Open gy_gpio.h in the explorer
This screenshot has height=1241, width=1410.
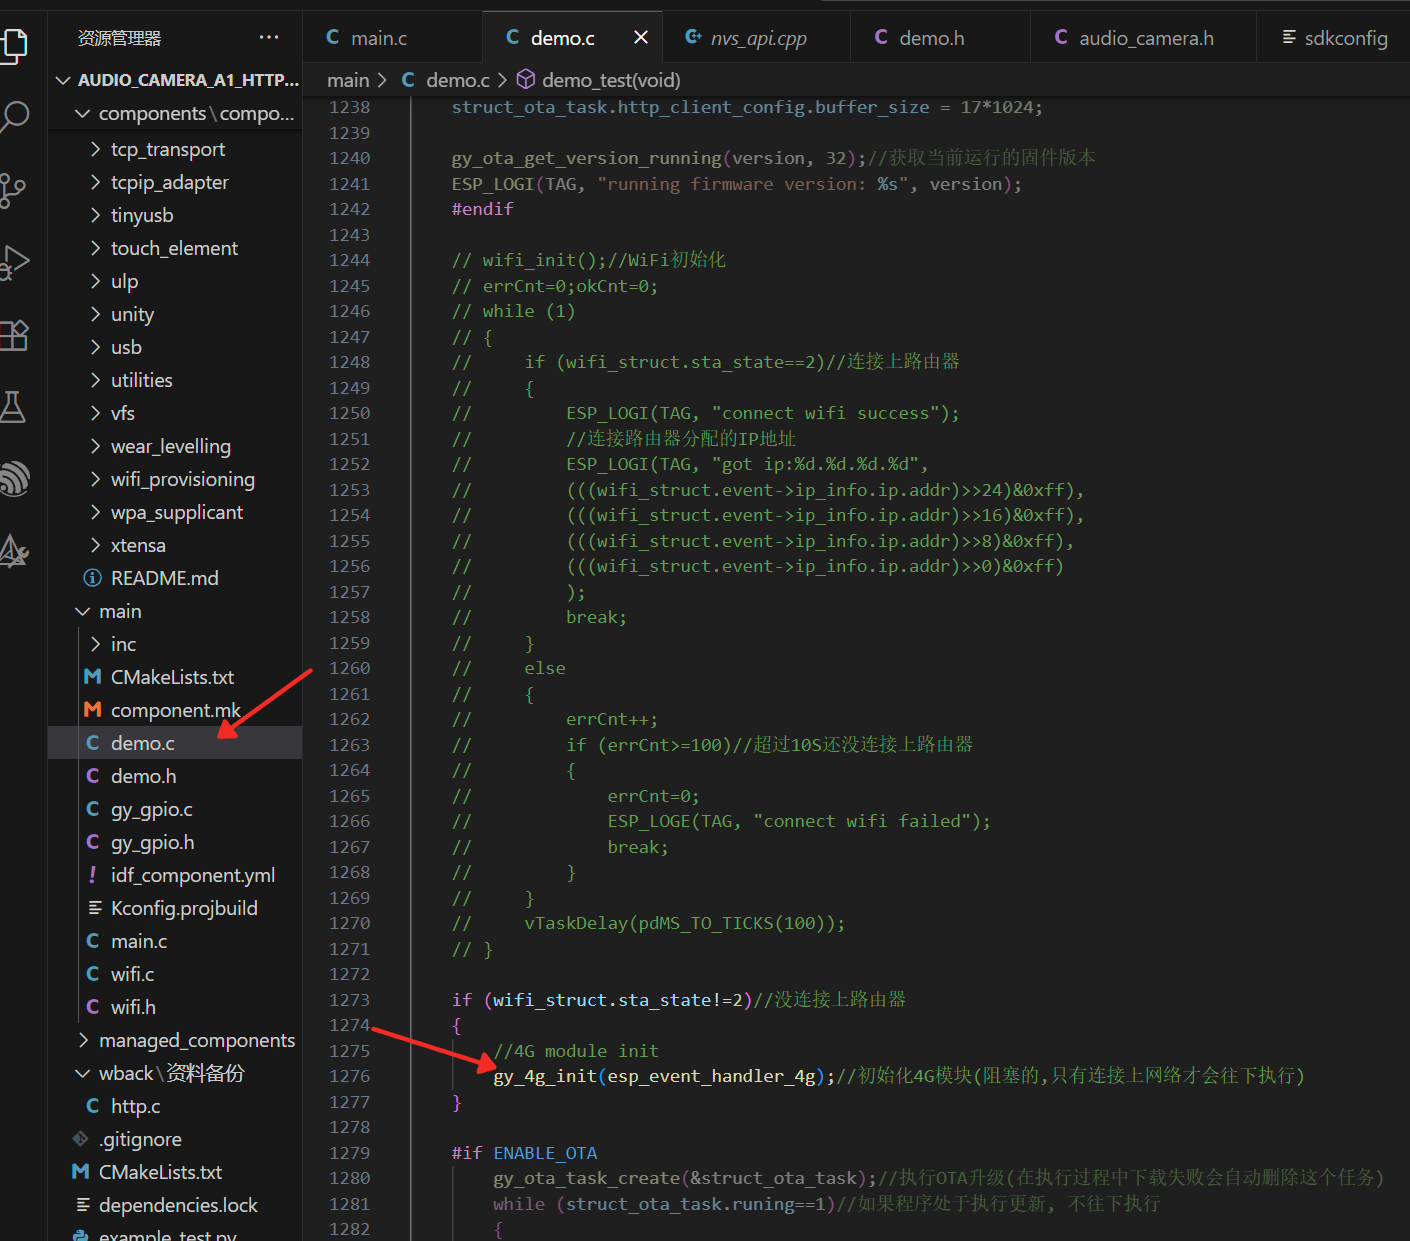[175, 842]
